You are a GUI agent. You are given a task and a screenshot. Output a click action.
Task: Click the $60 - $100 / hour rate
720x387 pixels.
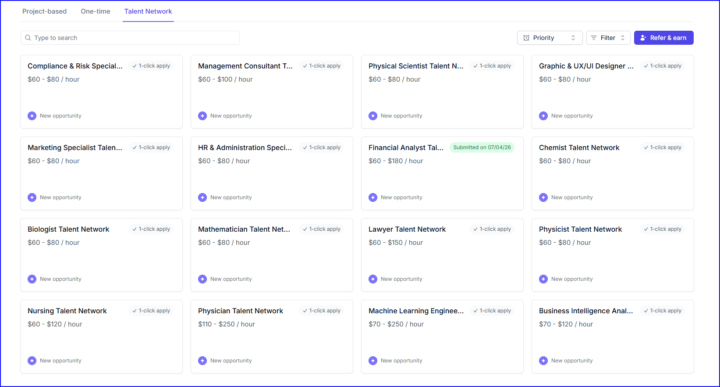[225, 79]
